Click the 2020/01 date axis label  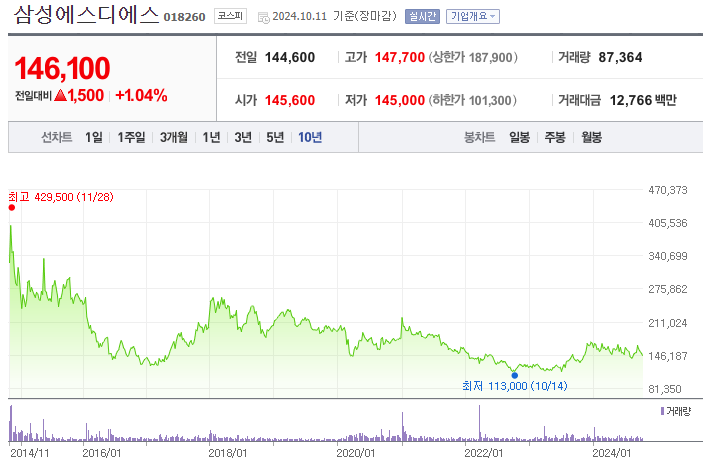pyautogui.click(x=356, y=453)
